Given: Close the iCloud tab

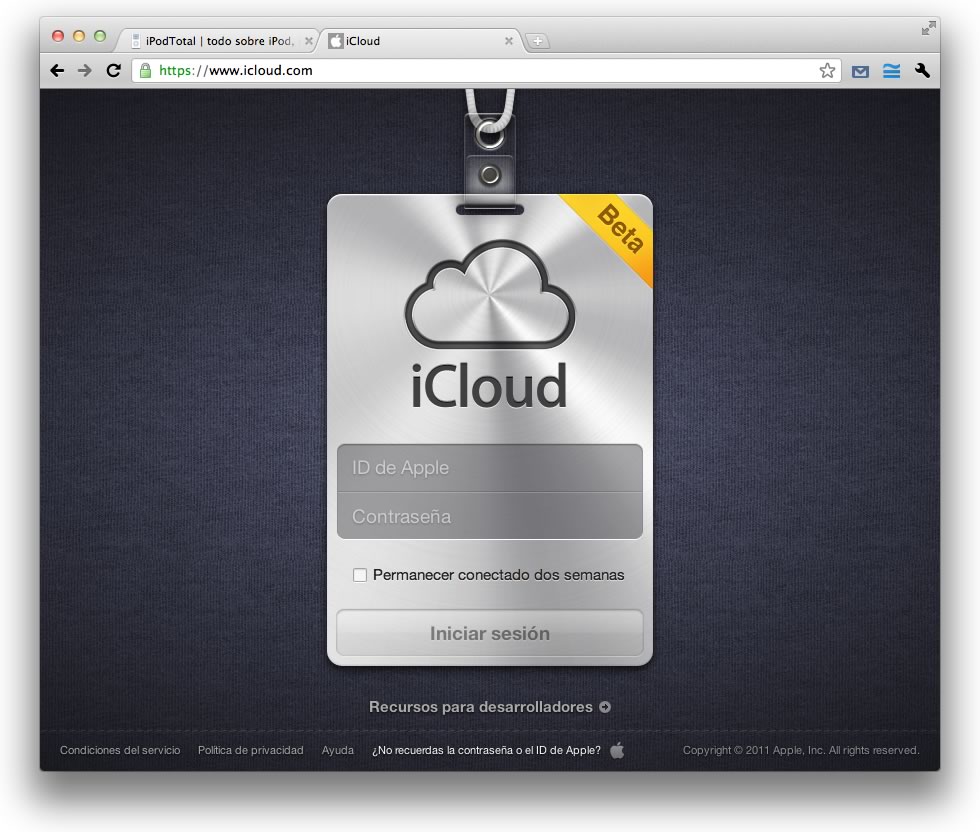Looking at the screenshot, I should 509,41.
